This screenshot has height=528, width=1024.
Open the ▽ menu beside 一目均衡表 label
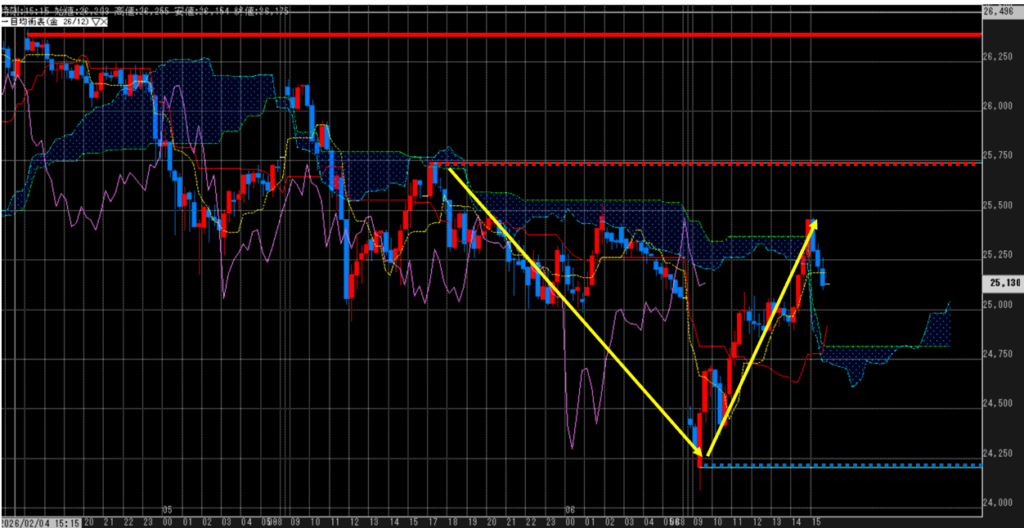click(x=95, y=20)
